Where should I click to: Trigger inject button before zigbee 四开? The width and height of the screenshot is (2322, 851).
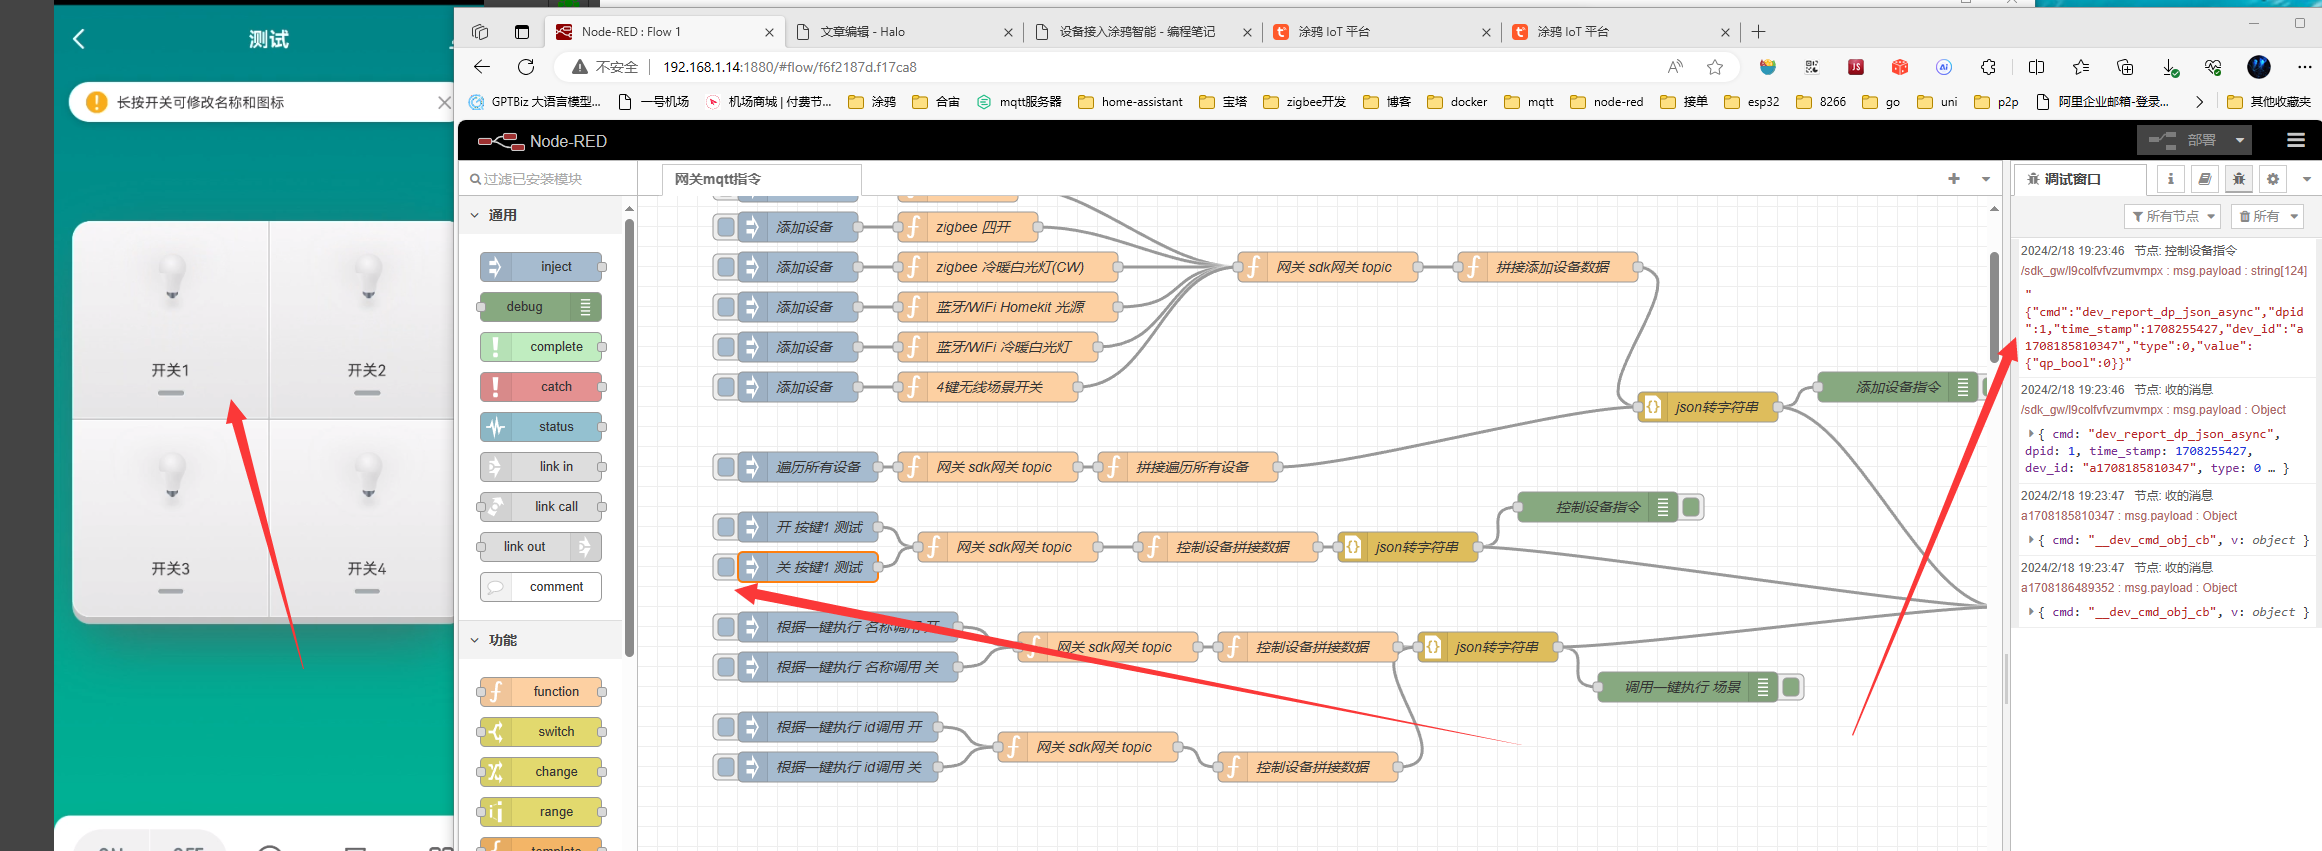[x=726, y=227]
